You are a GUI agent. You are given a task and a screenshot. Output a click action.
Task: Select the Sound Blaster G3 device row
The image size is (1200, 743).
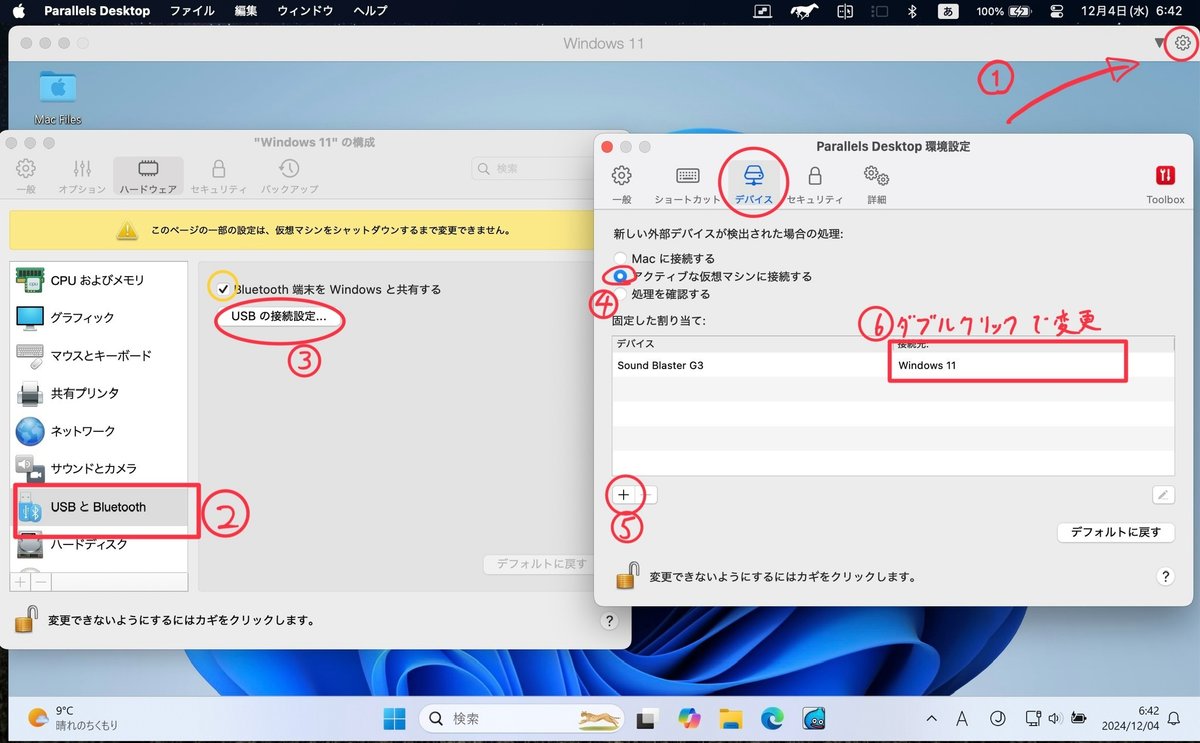pyautogui.click(x=893, y=365)
